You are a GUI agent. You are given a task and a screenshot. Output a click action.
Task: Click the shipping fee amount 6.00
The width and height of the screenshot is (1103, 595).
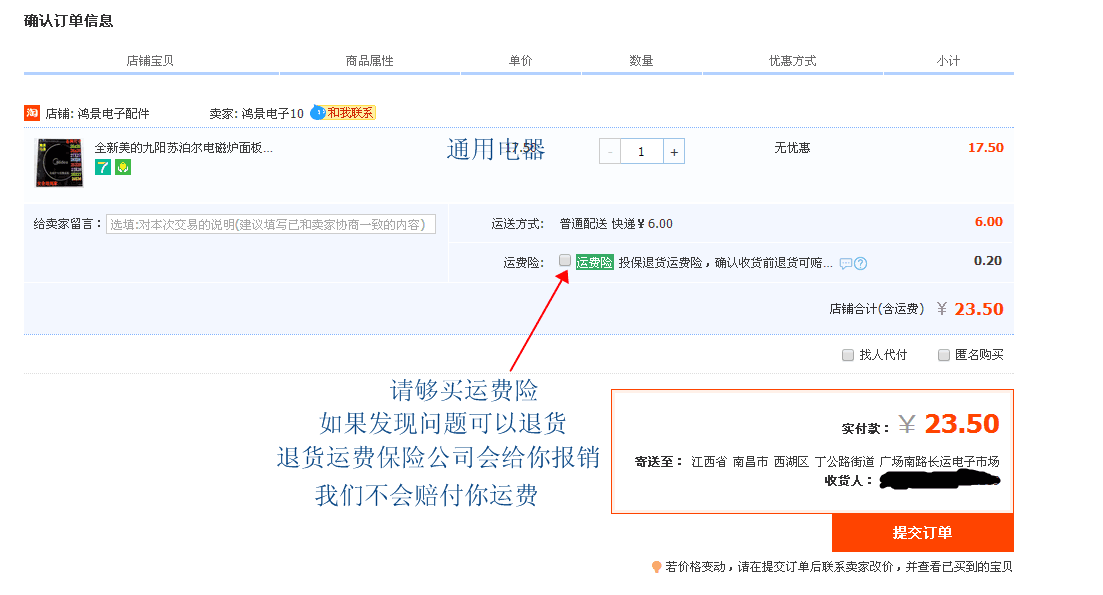[988, 222]
